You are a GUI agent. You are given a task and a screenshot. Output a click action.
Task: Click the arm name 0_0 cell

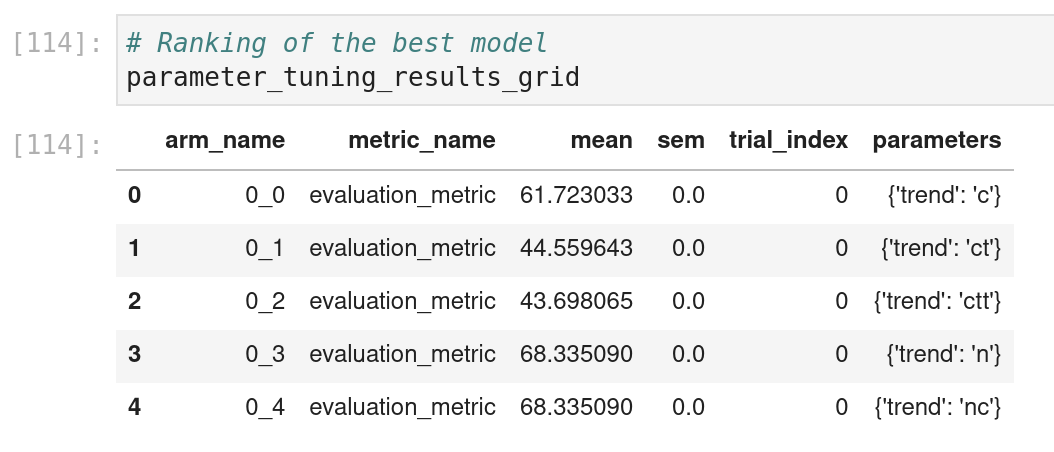point(265,195)
